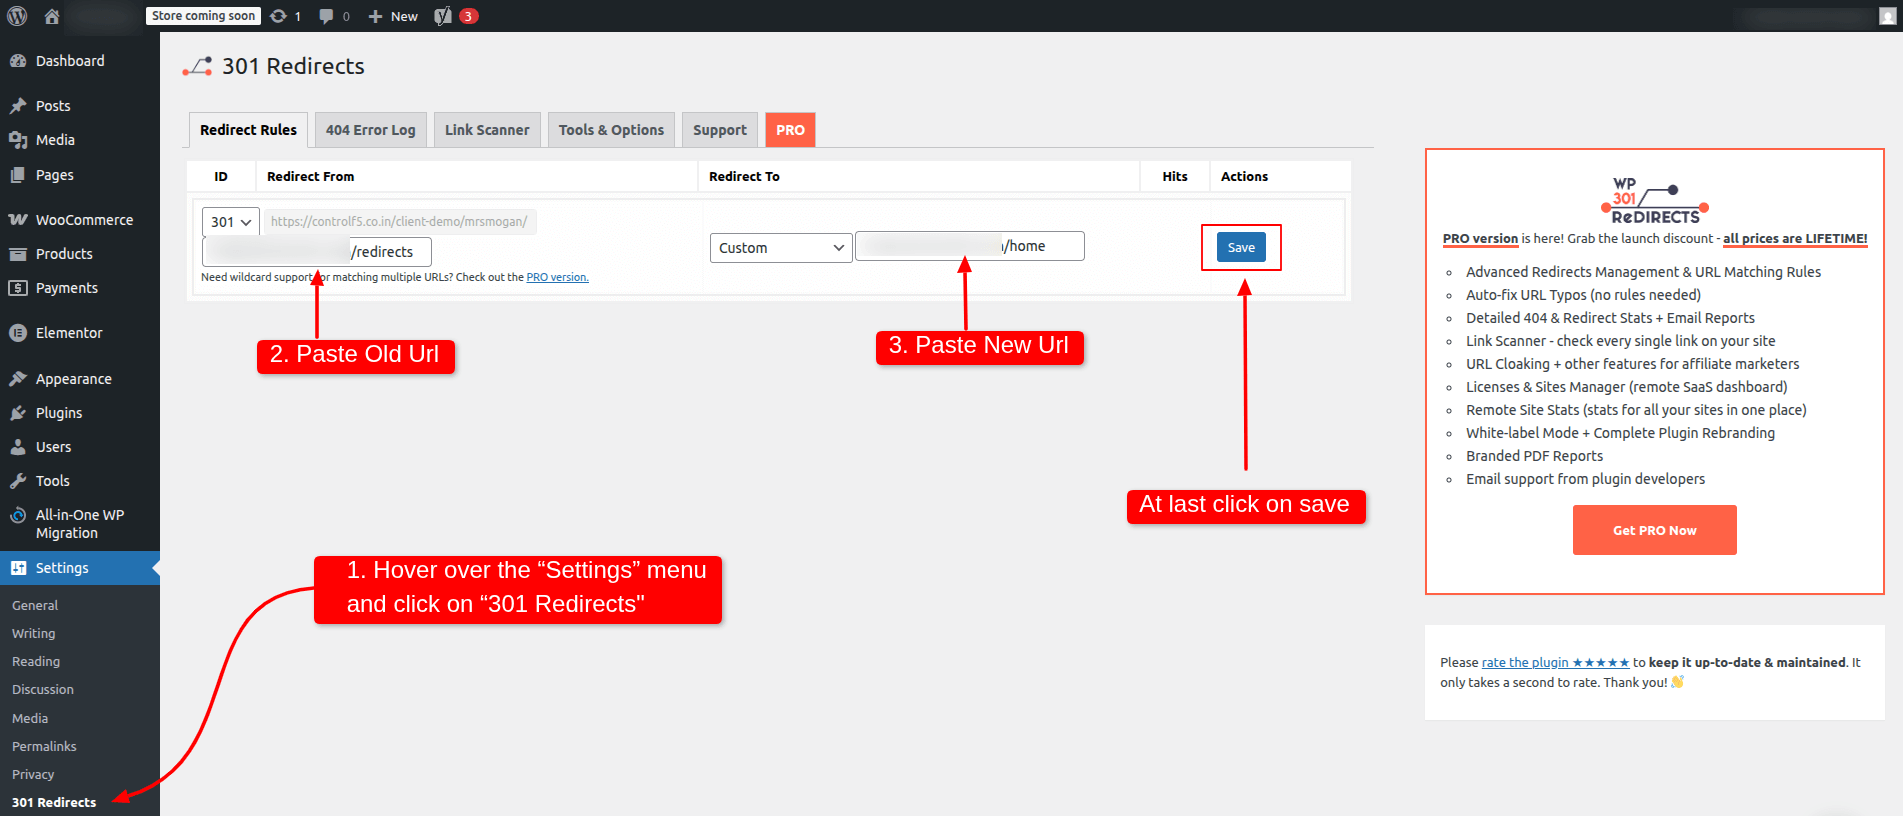This screenshot has width=1903, height=816.
Task: Click the Hits column header
Action: pos(1175,176)
